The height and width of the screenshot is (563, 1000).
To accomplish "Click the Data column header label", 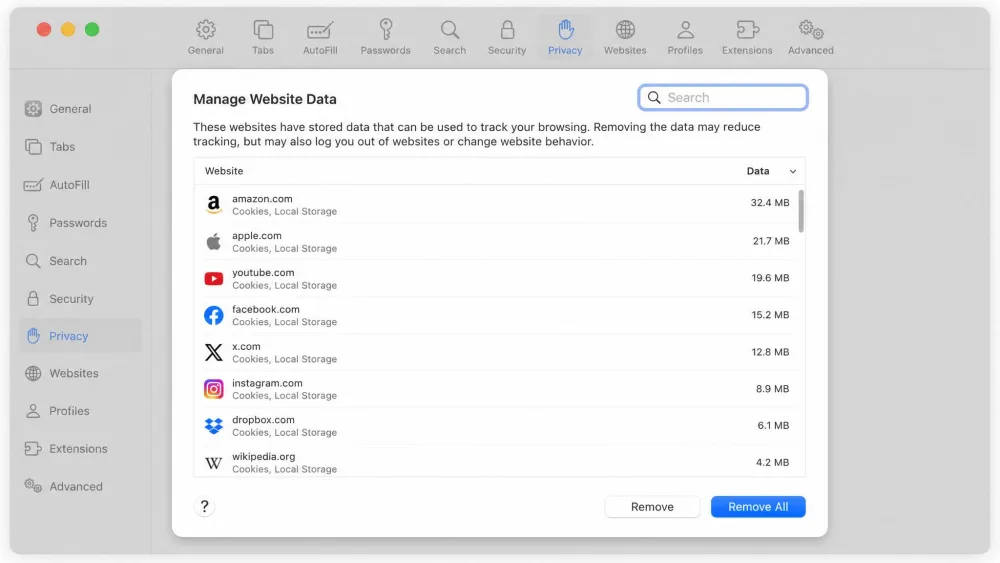I will pyautogui.click(x=758, y=171).
